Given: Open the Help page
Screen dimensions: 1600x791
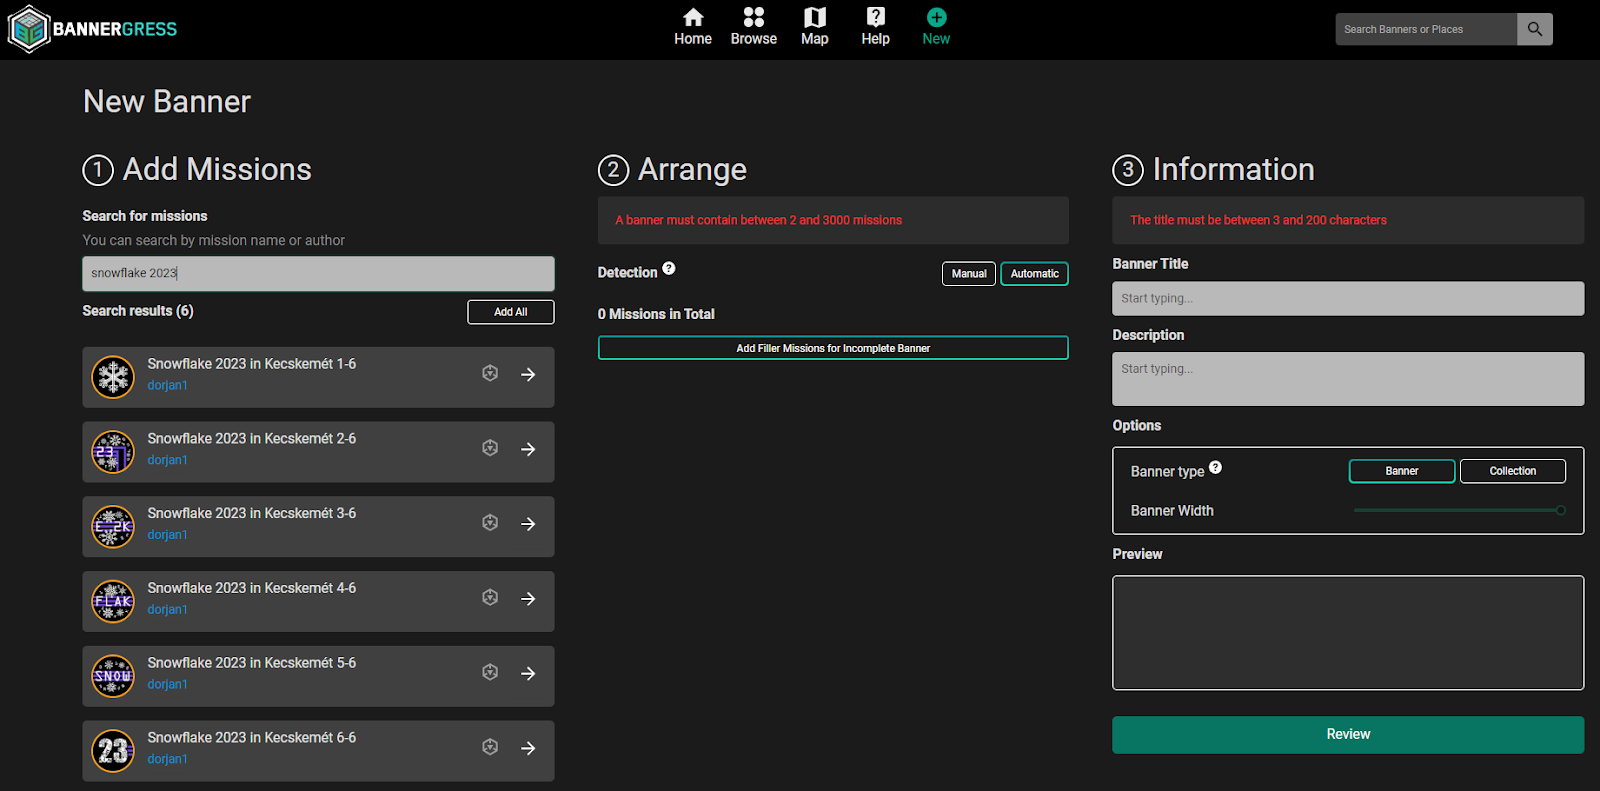Looking at the screenshot, I should (x=875, y=27).
